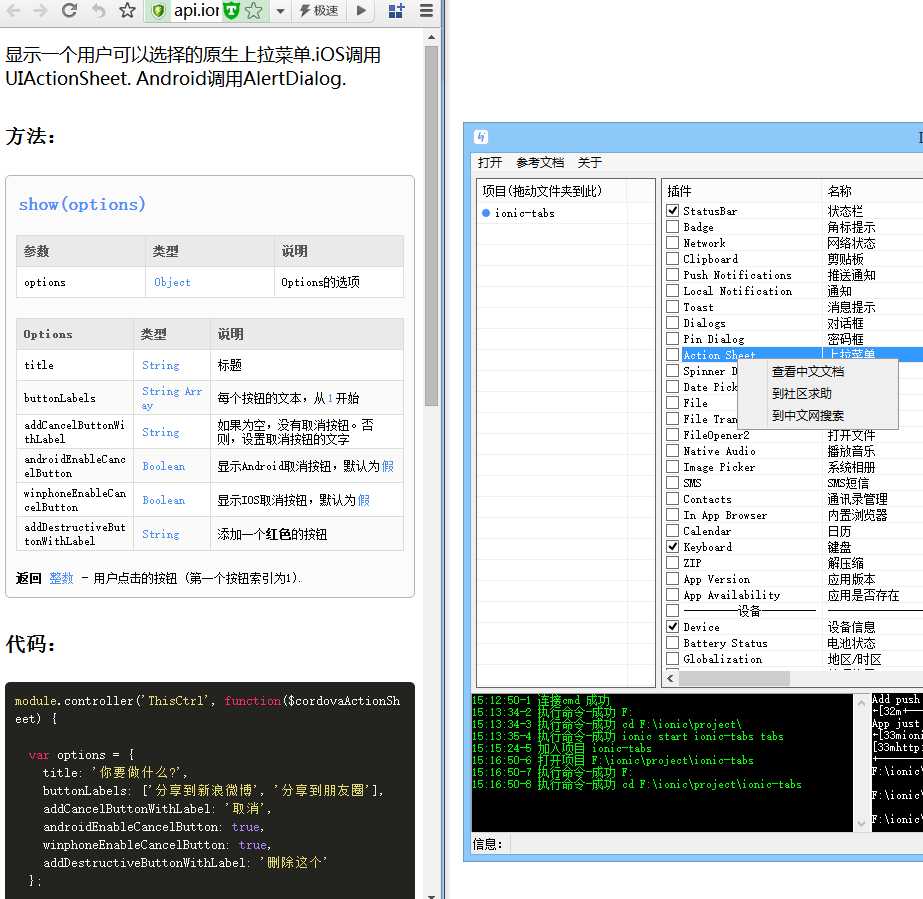Open the 打开 menu
The width and height of the screenshot is (923, 899).
[x=490, y=162]
